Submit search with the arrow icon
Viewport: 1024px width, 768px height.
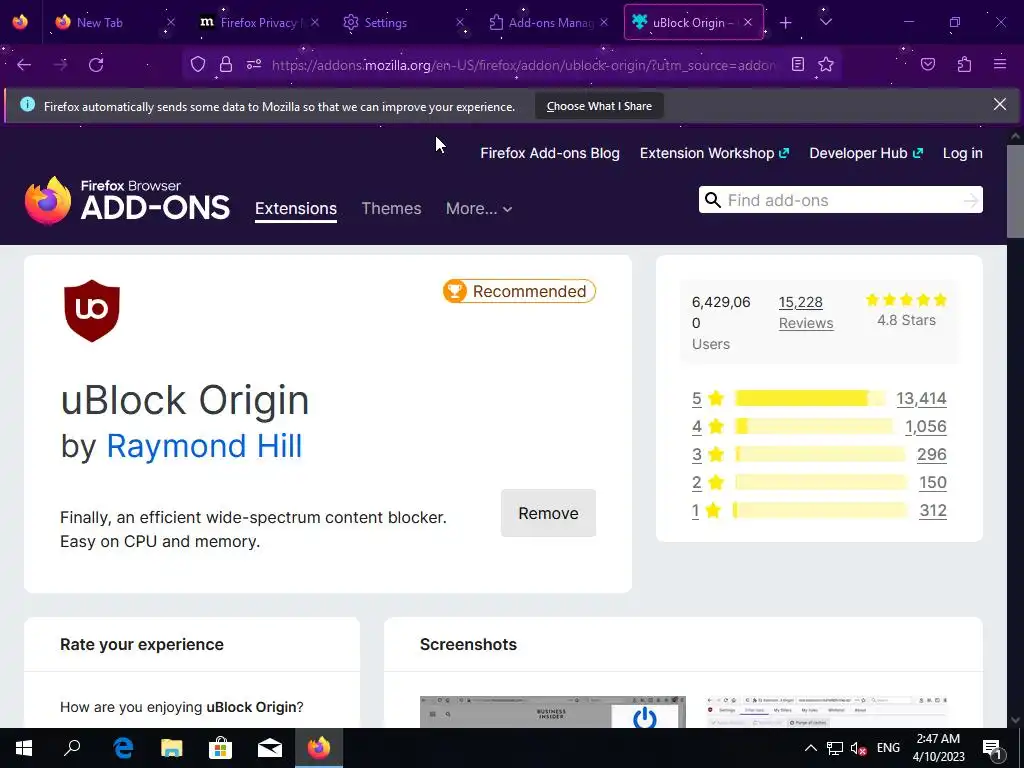[970, 200]
